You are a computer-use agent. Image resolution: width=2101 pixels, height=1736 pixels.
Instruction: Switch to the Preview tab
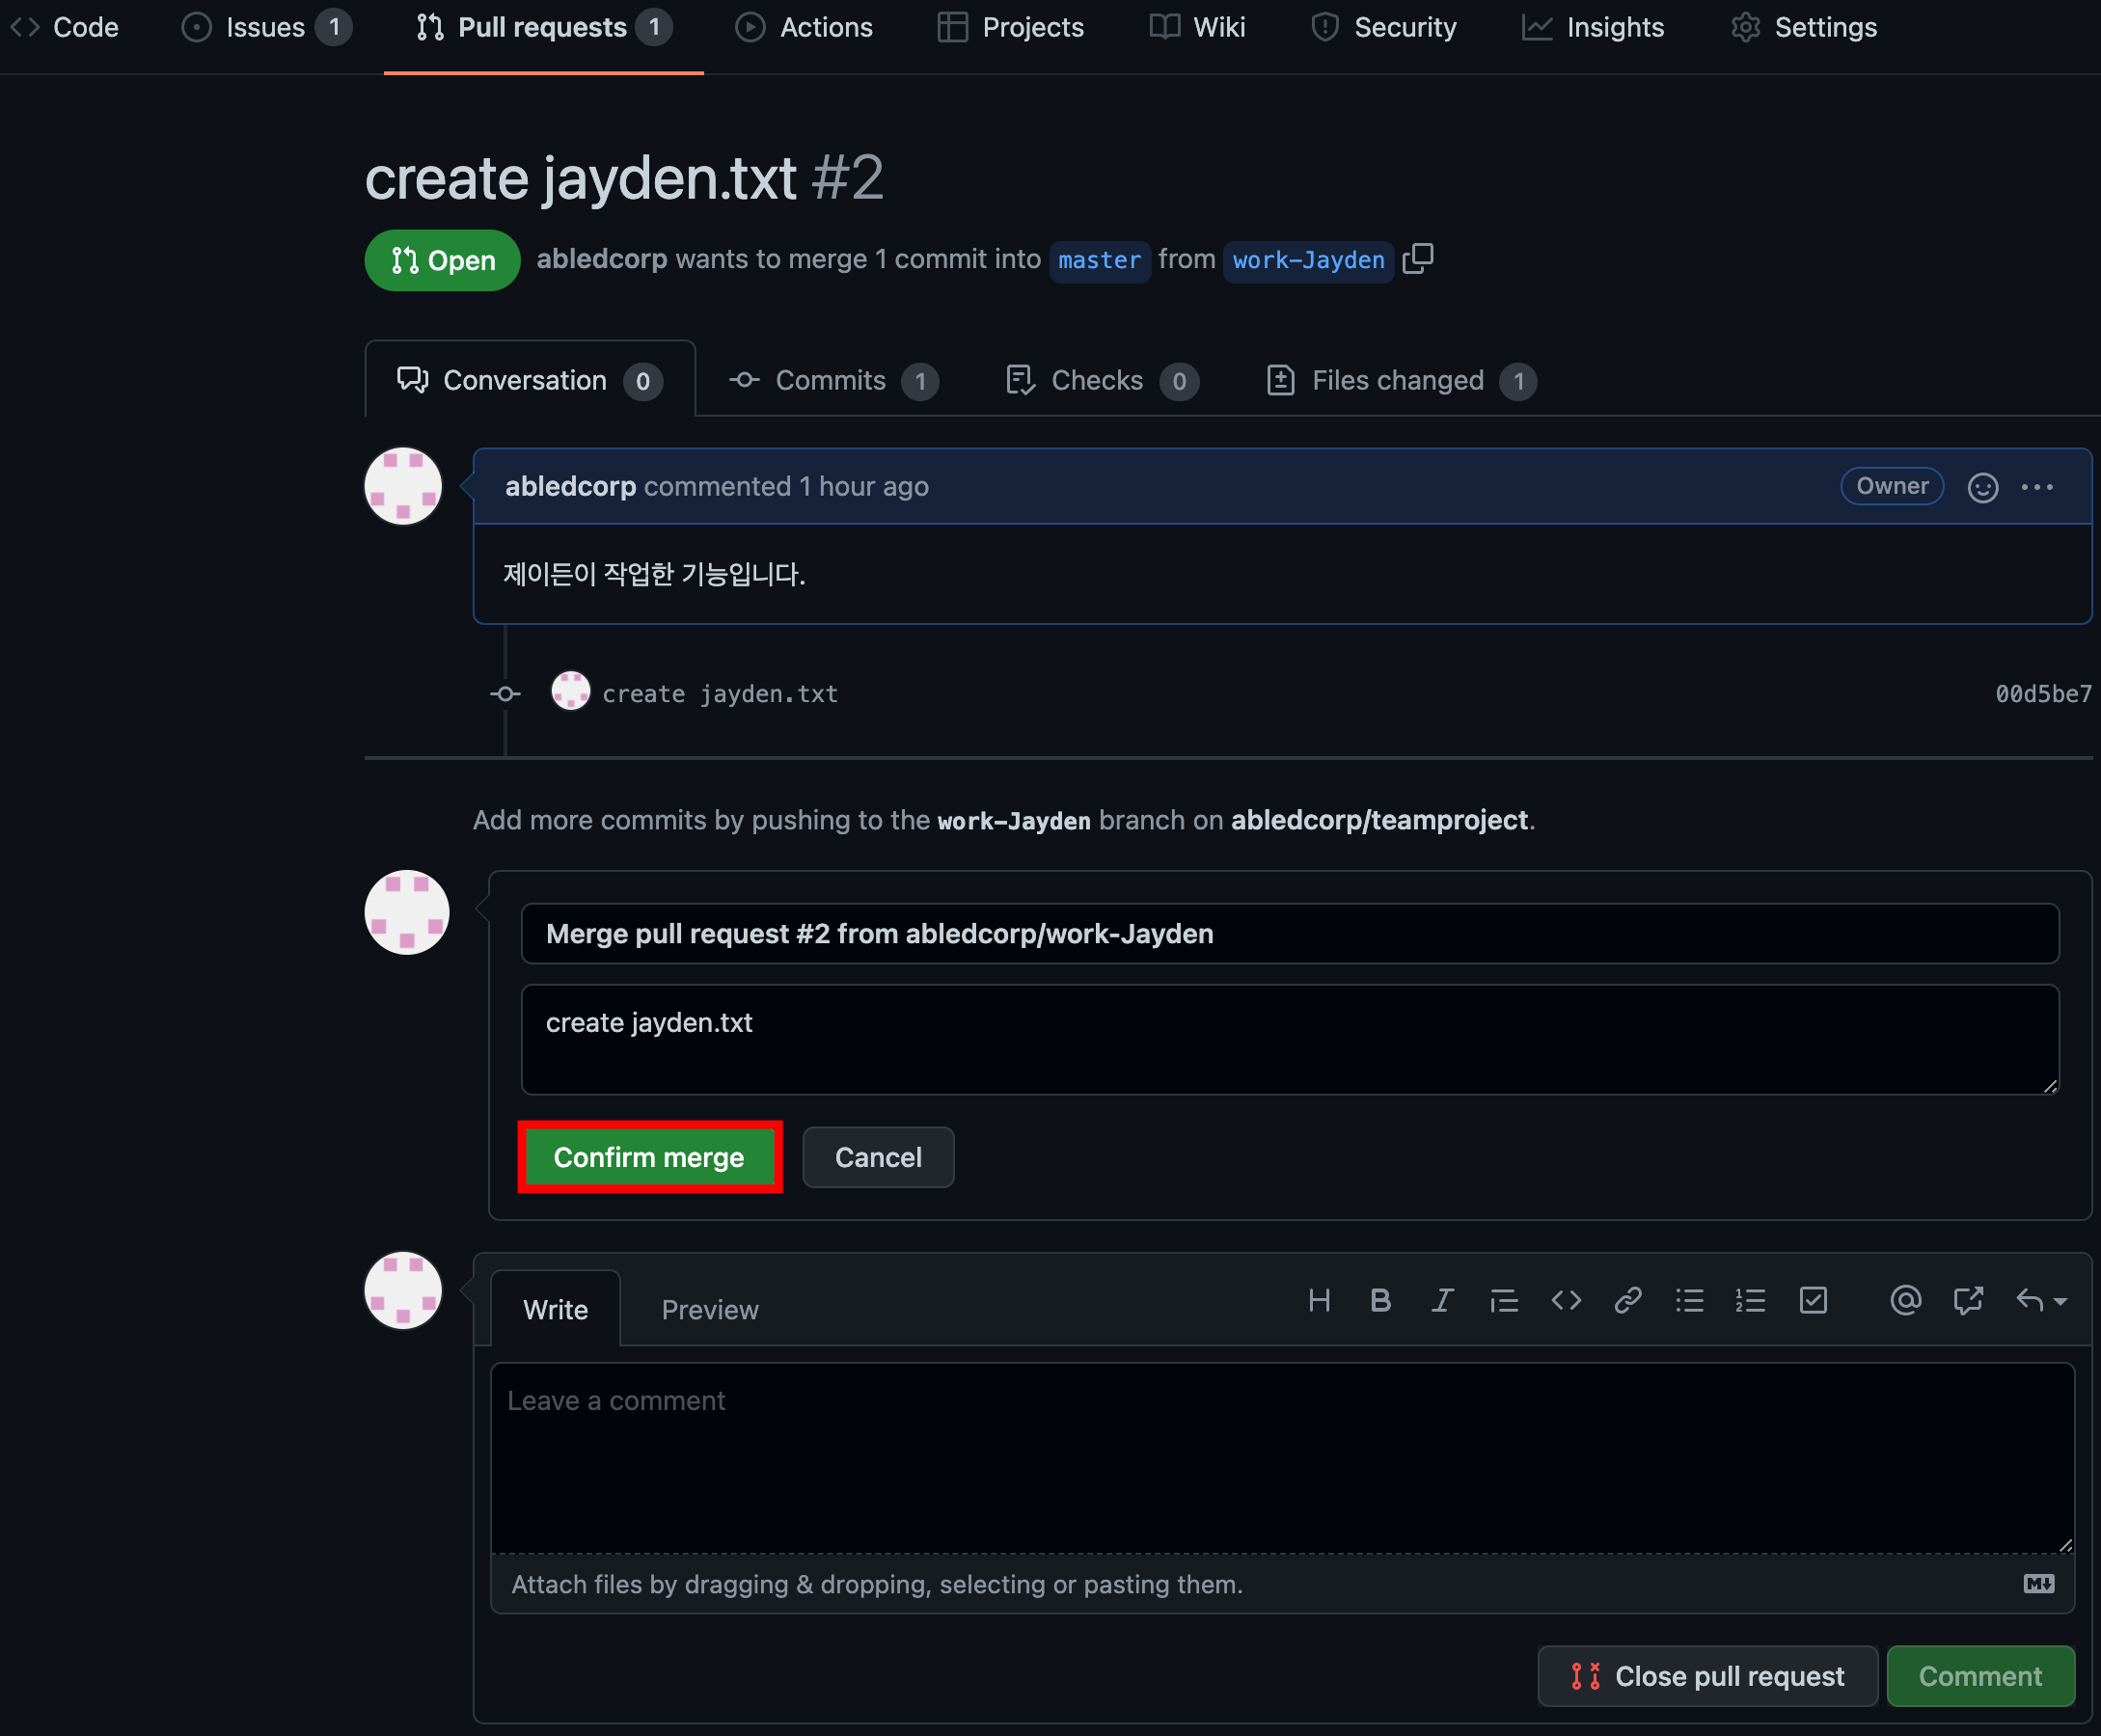710,1310
